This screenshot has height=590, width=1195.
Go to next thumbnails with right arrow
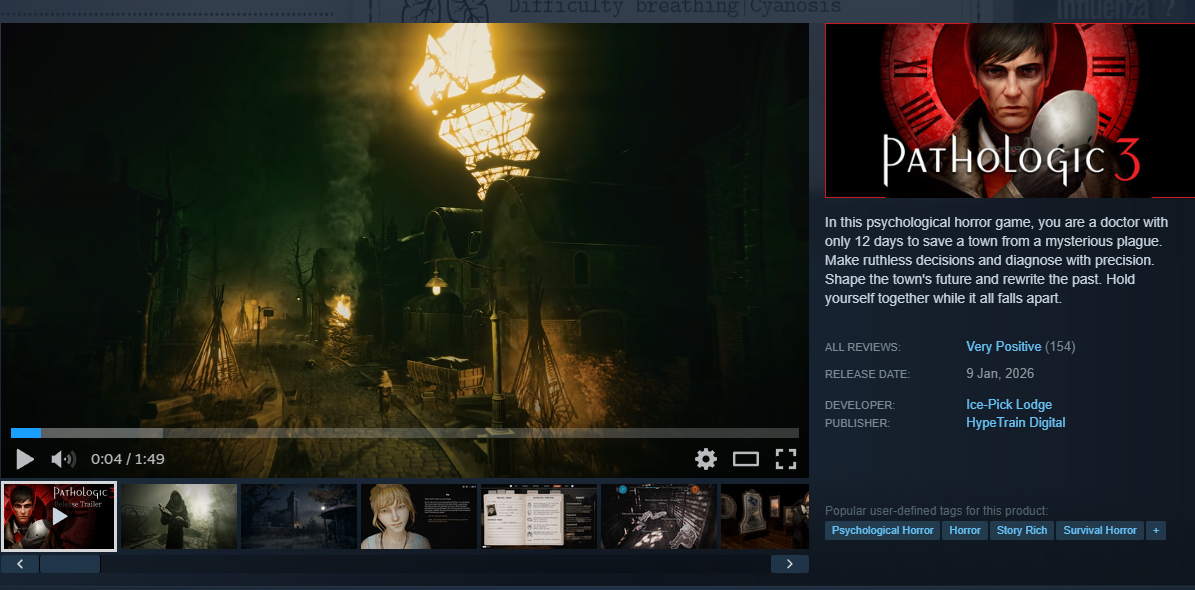pyautogui.click(x=790, y=564)
